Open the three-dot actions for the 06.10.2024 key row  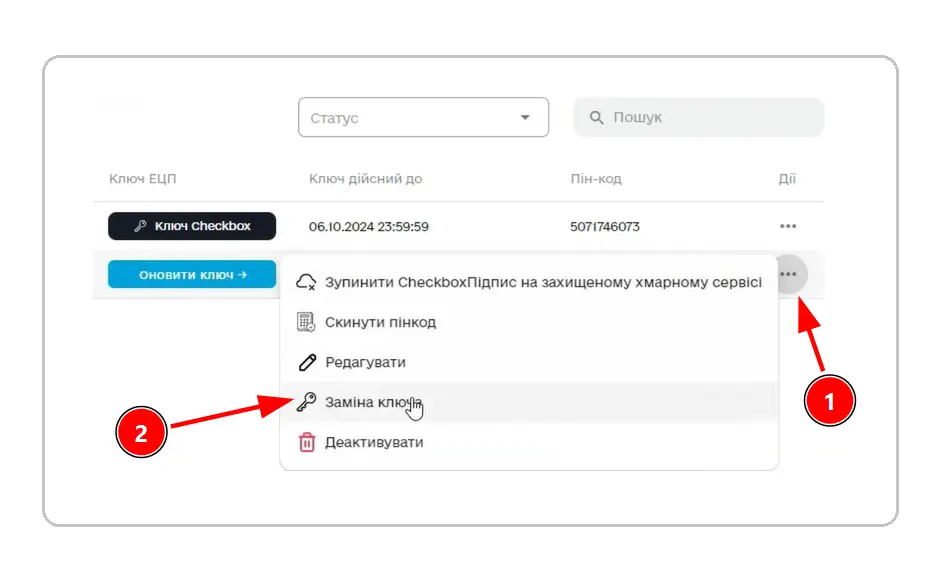click(x=788, y=227)
